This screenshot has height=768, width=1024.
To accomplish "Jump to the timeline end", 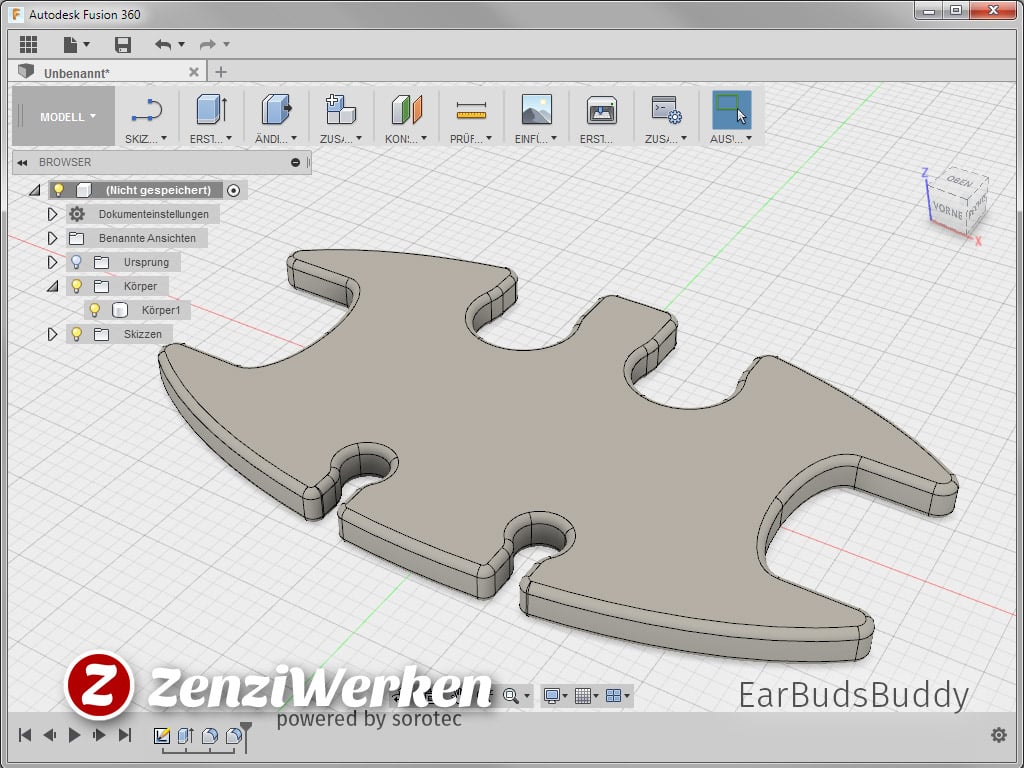I will coord(125,735).
